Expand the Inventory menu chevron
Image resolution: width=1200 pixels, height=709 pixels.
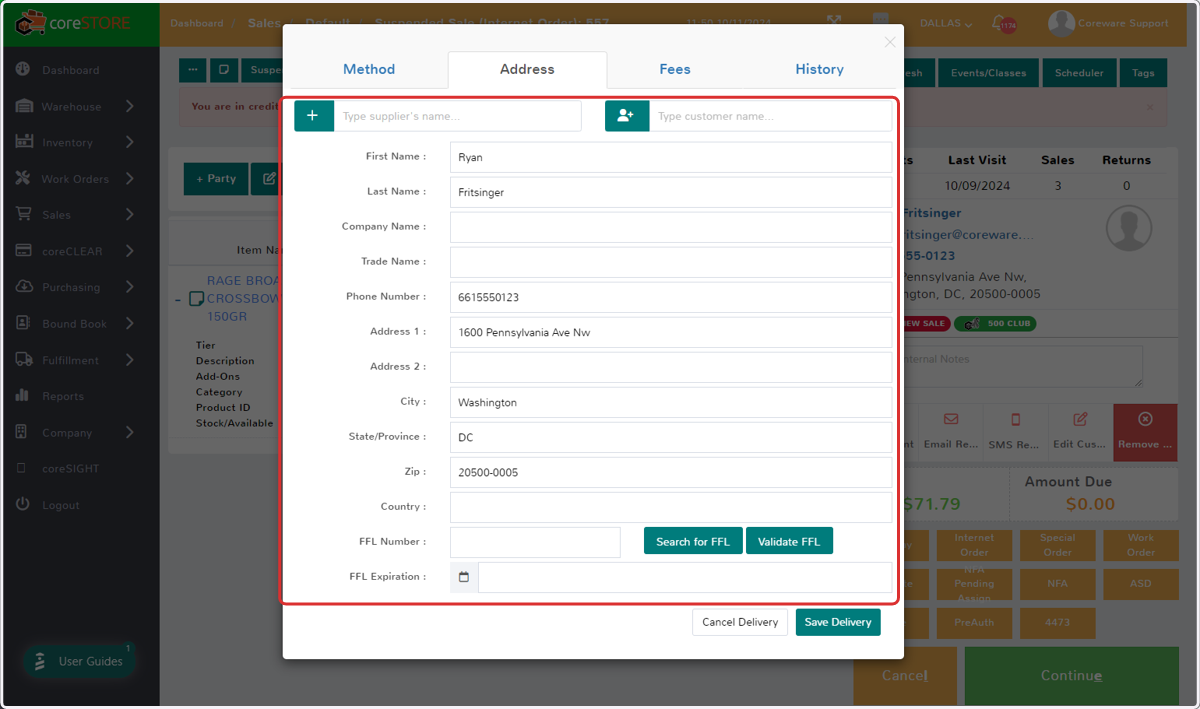pyautogui.click(x=130, y=142)
